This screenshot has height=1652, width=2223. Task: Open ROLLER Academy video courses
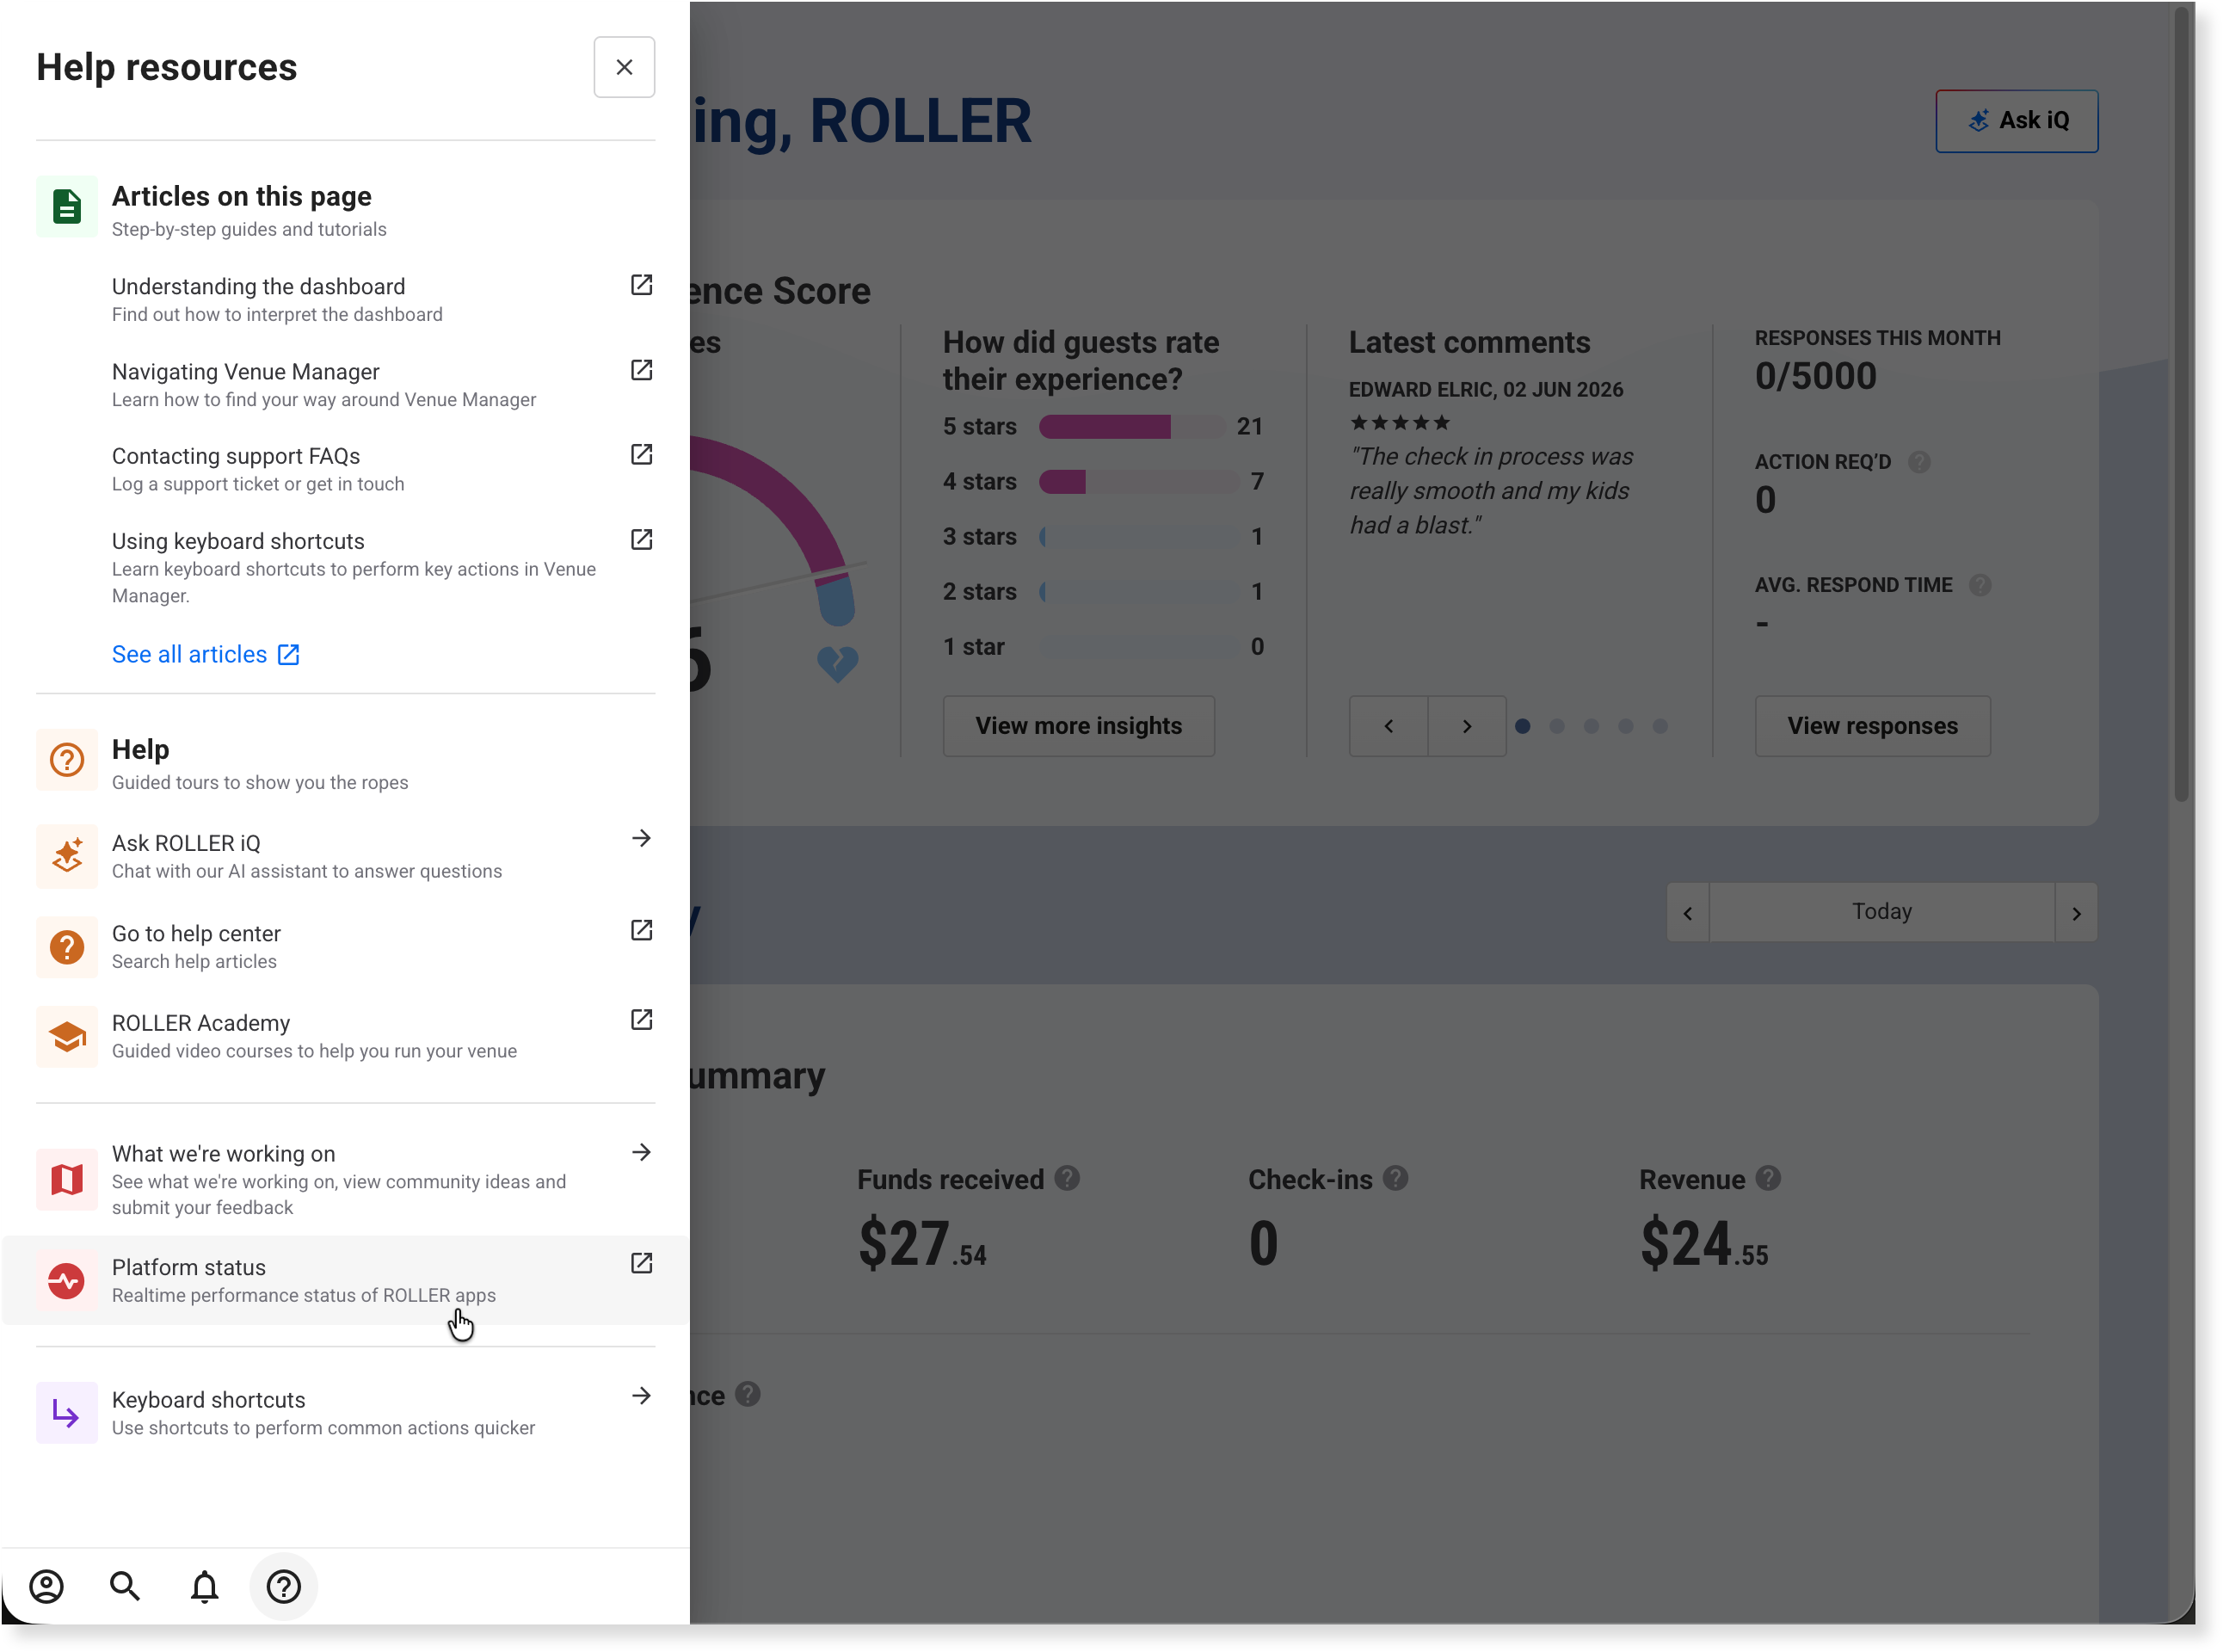[x=345, y=1036]
